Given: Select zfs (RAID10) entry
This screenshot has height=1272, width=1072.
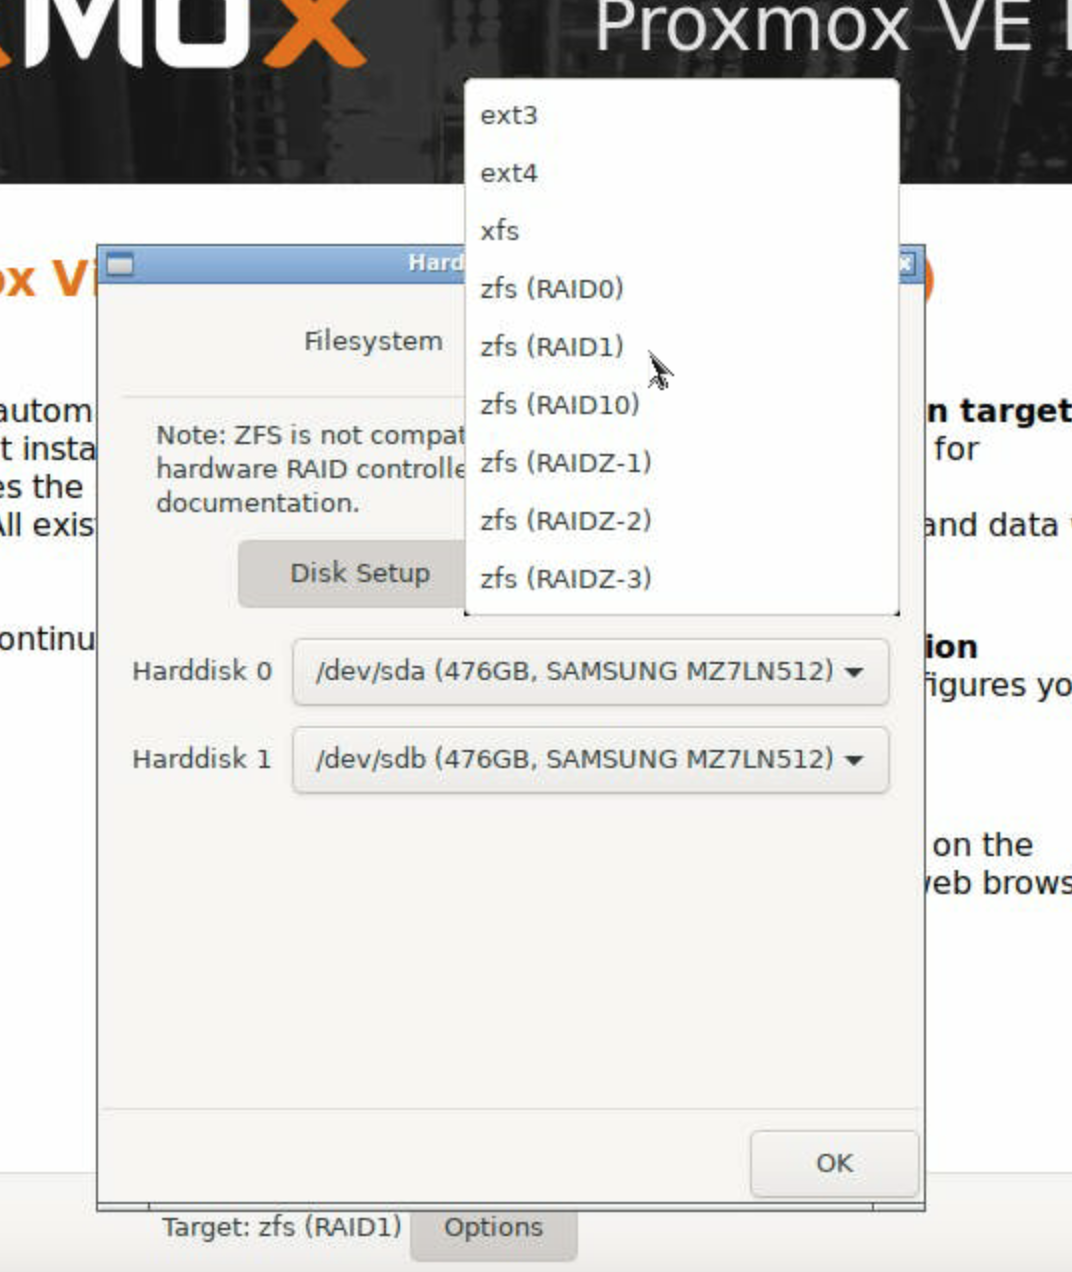Looking at the screenshot, I should tap(560, 405).
